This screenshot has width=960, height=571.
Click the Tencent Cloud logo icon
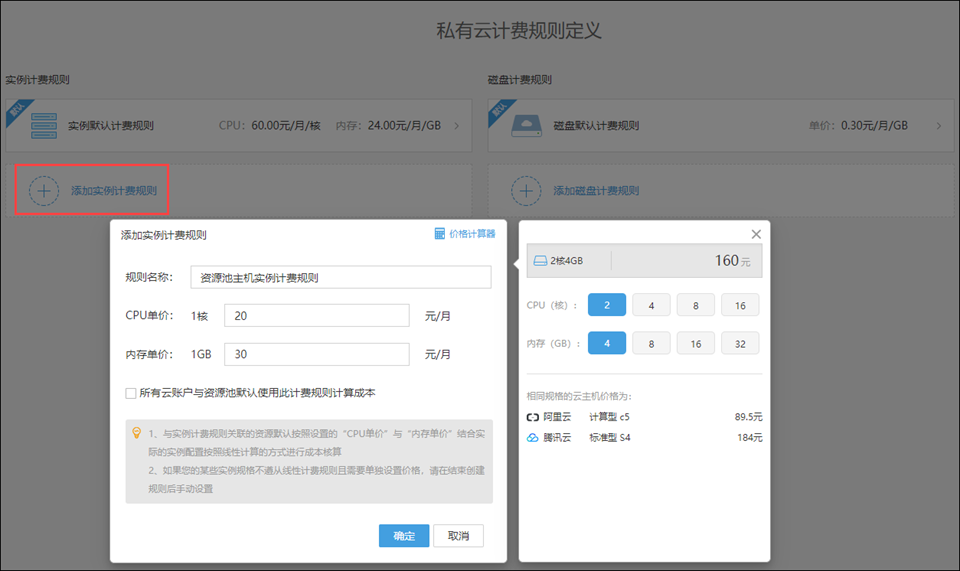pyautogui.click(x=532, y=438)
